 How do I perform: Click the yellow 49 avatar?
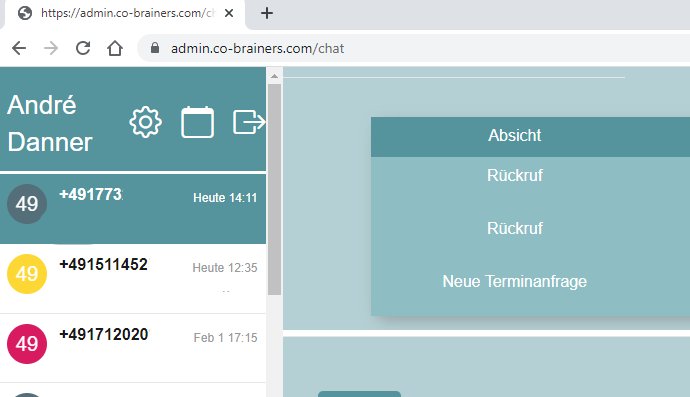[27, 274]
